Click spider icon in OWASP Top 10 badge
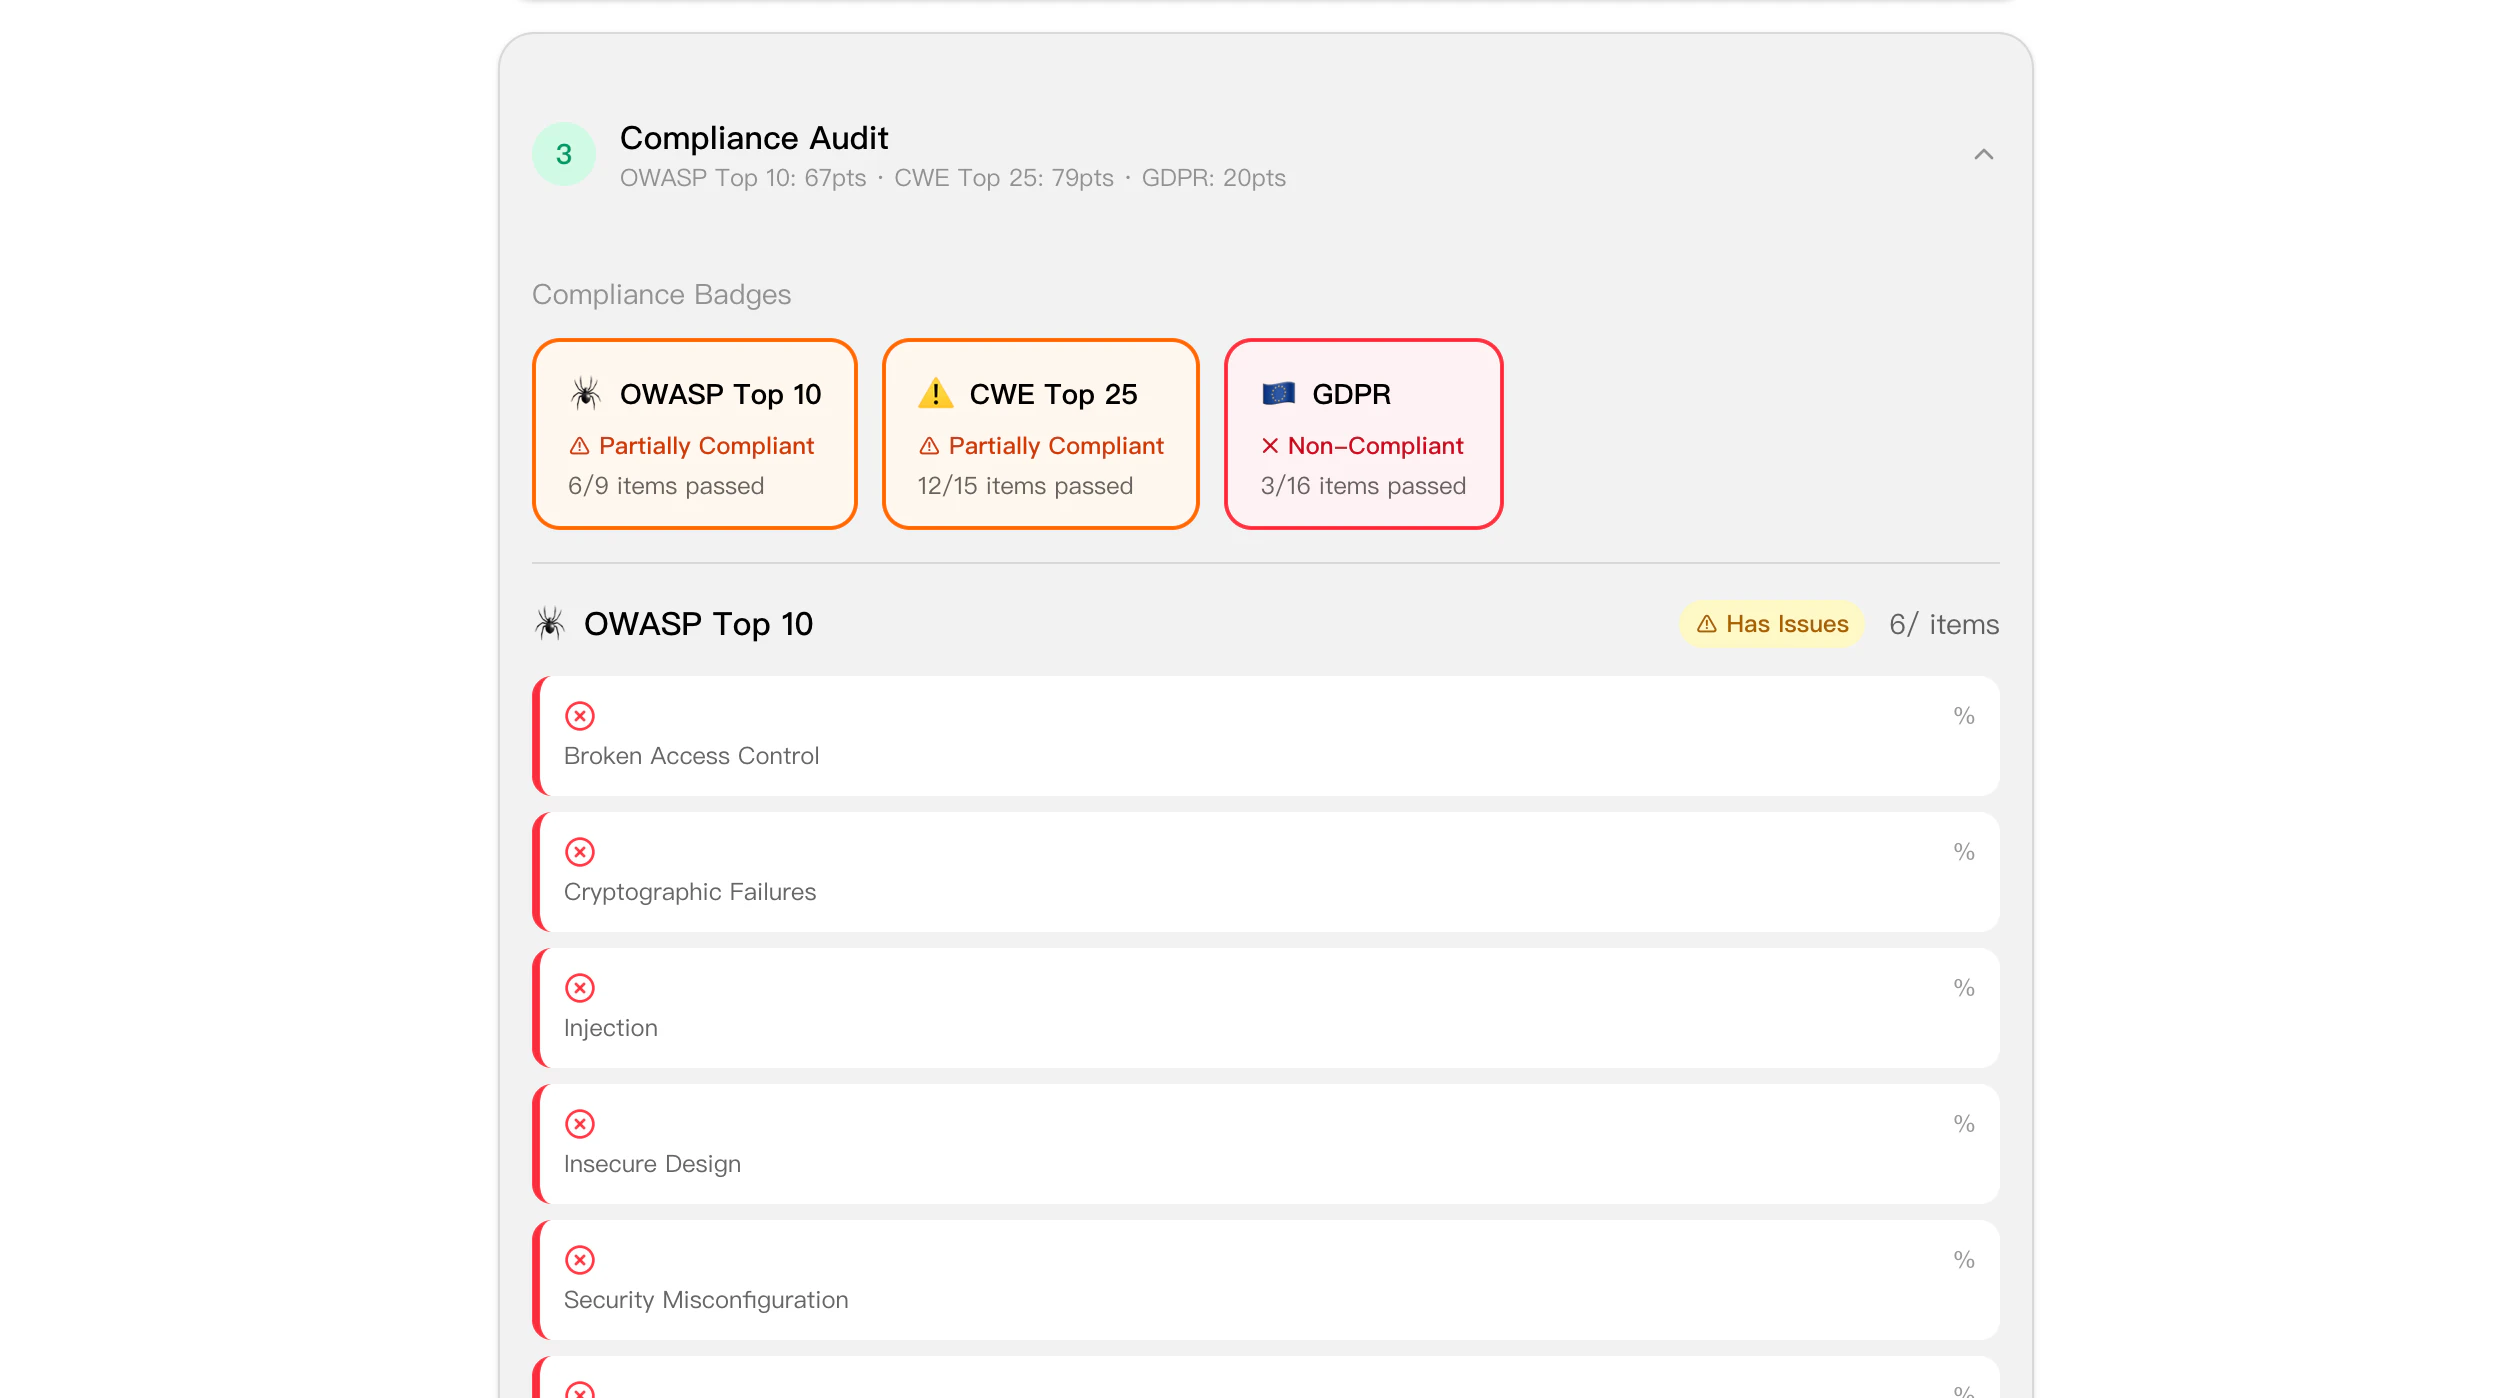The height and width of the screenshot is (1398, 2494). coord(586,394)
